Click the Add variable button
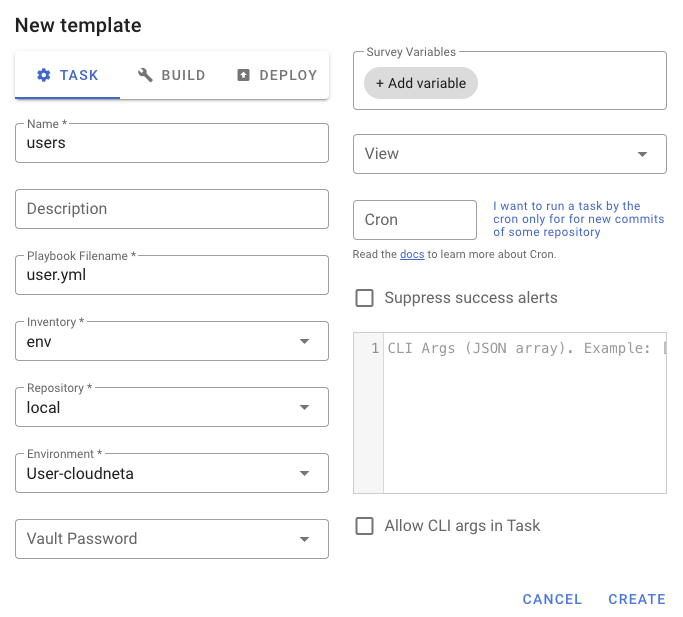The width and height of the screenshot is (683, 617). click(421, 83)
